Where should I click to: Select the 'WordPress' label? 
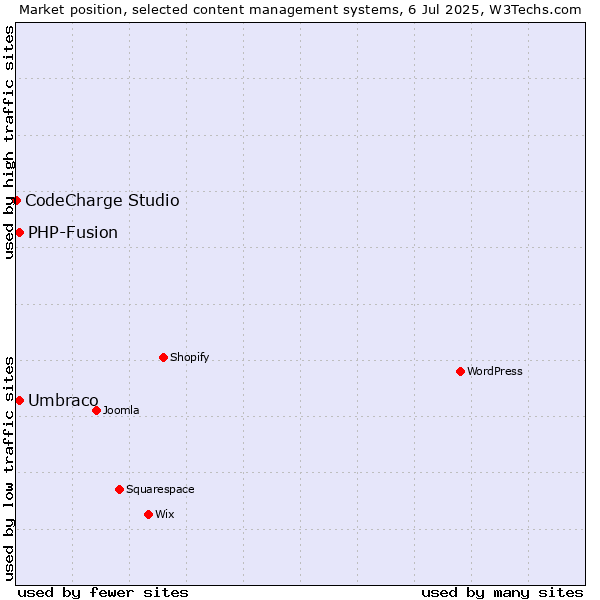[x=494, y=371]
